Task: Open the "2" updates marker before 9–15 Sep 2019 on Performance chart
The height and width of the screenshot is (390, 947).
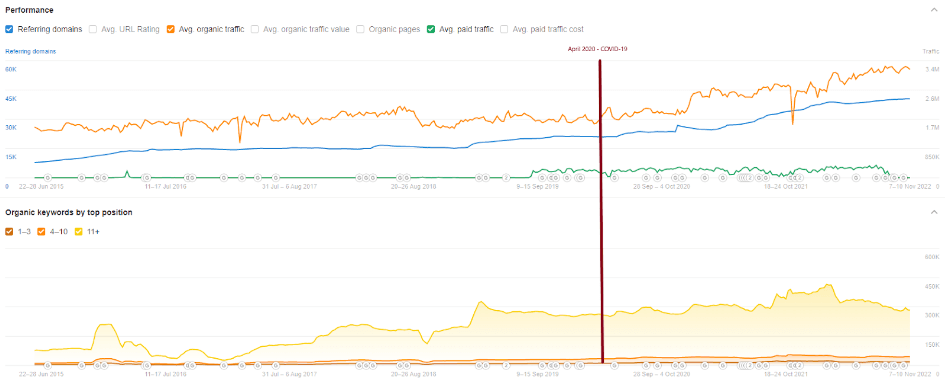Action: tap(506, 177)
